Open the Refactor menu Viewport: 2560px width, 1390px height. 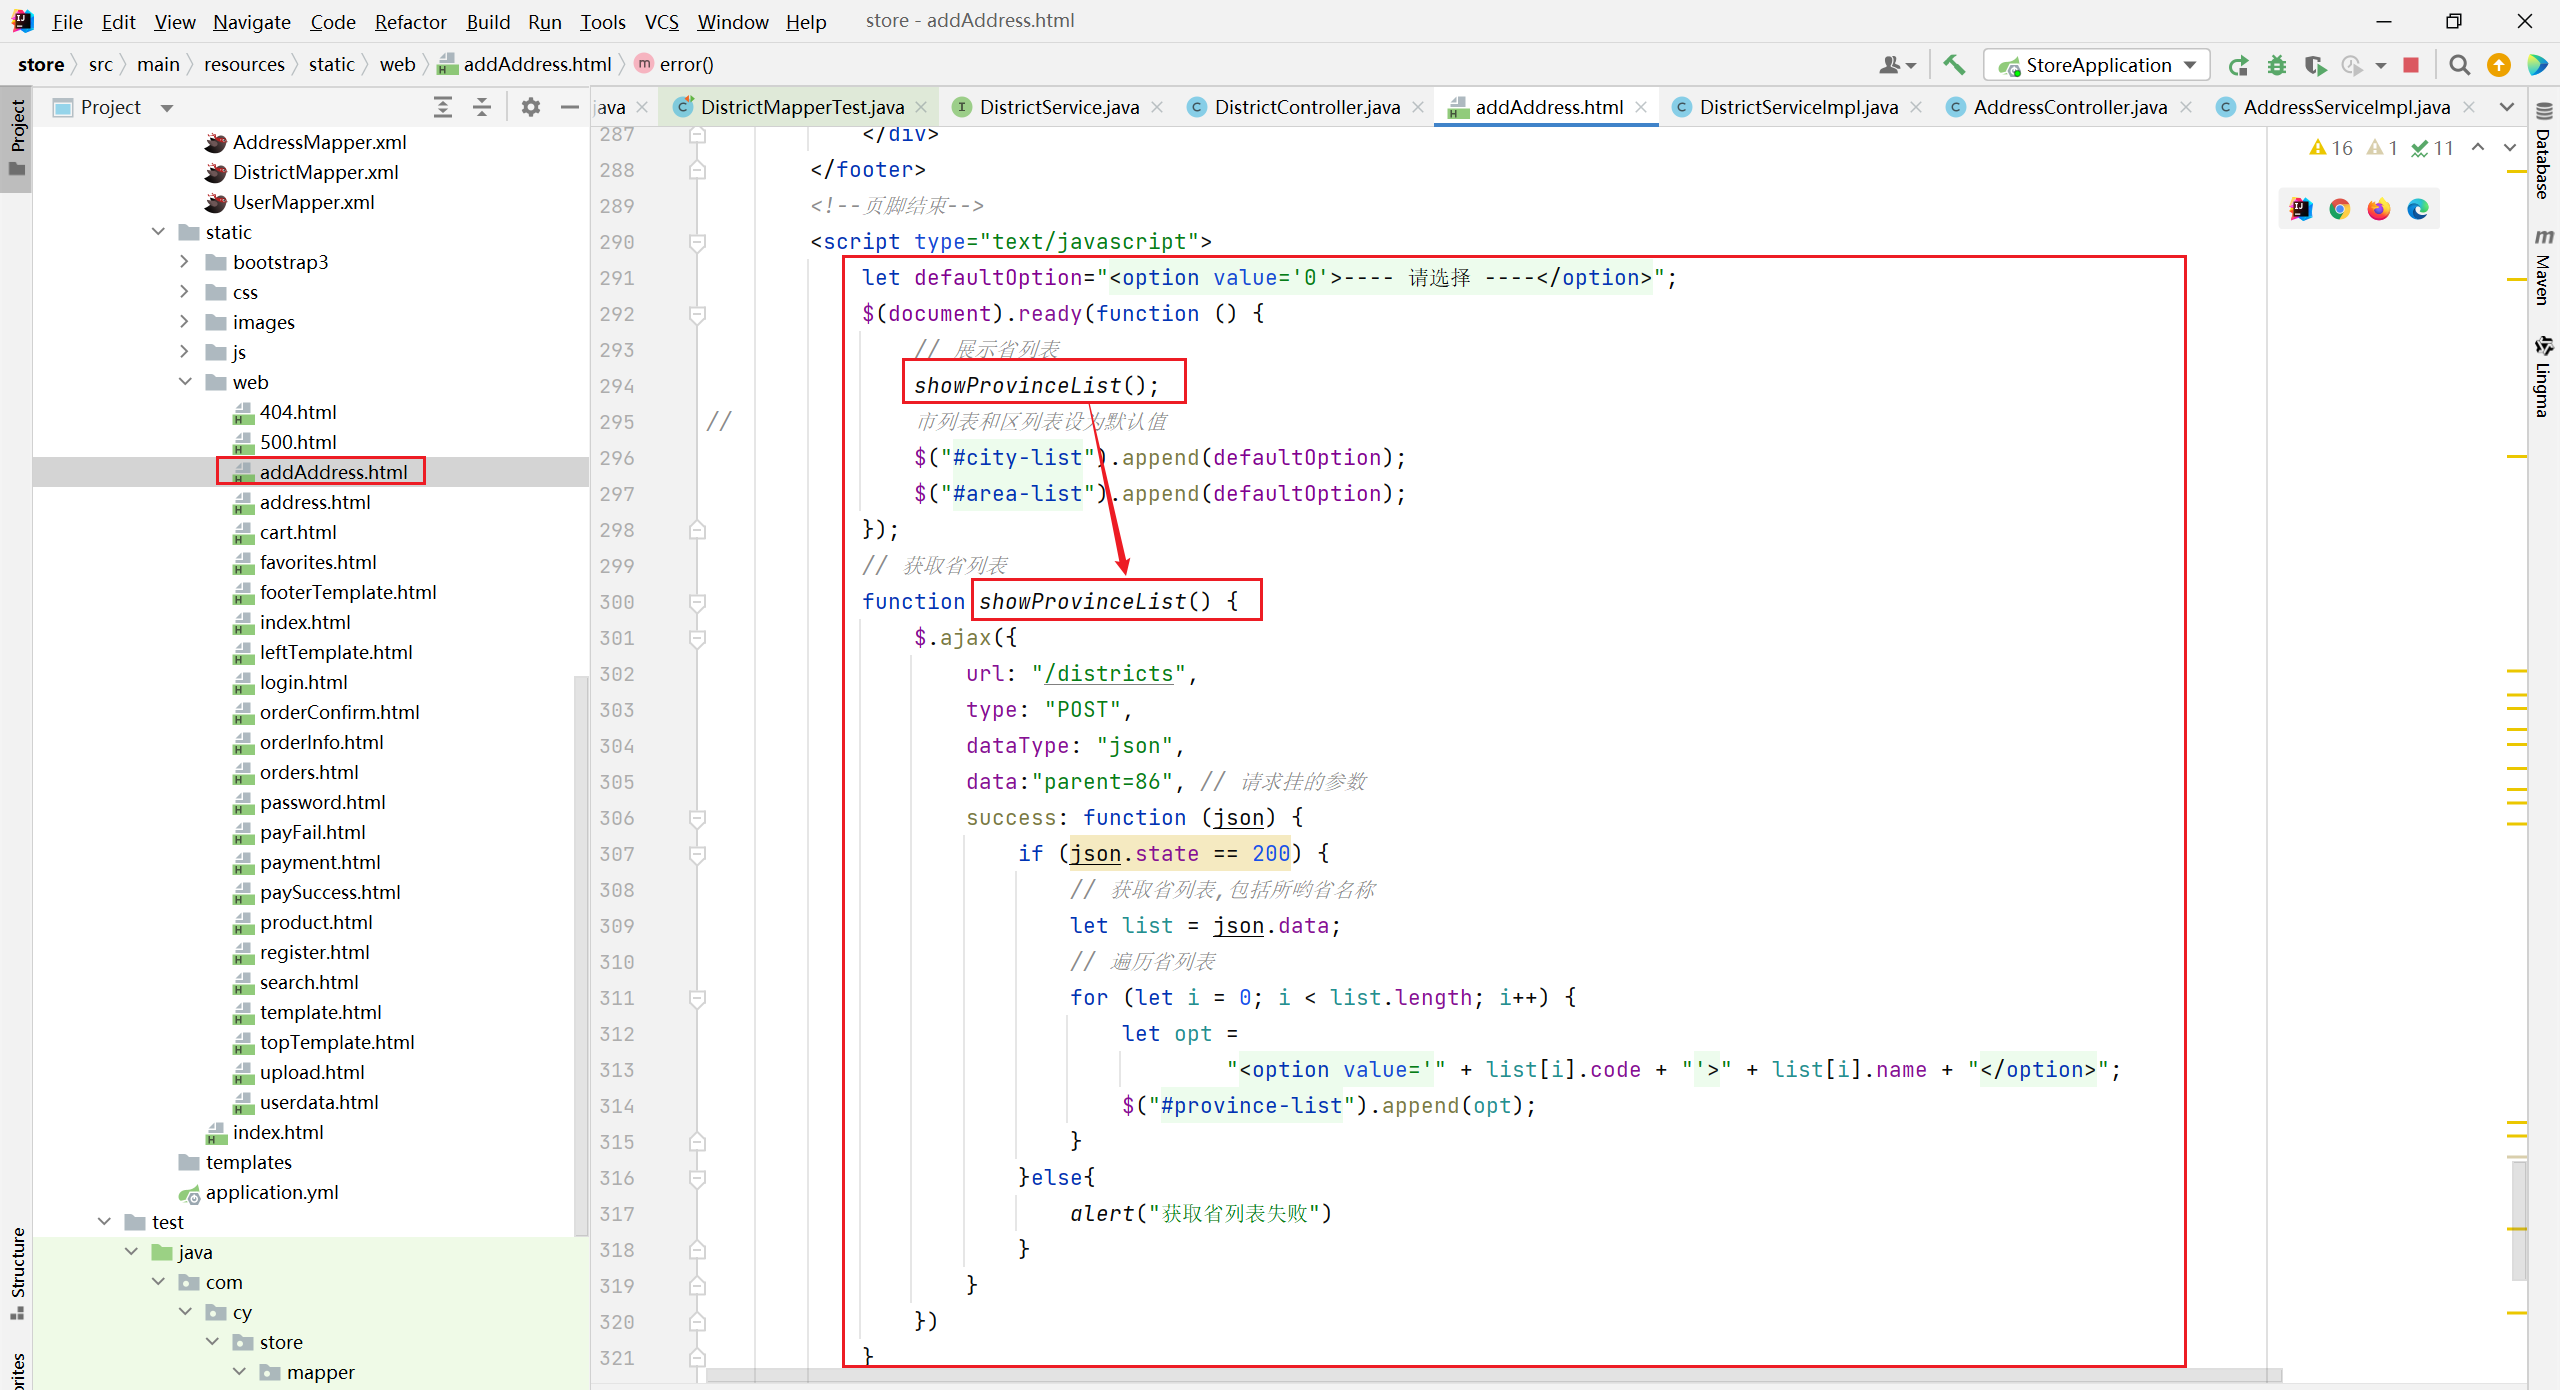tap(410, 21)
